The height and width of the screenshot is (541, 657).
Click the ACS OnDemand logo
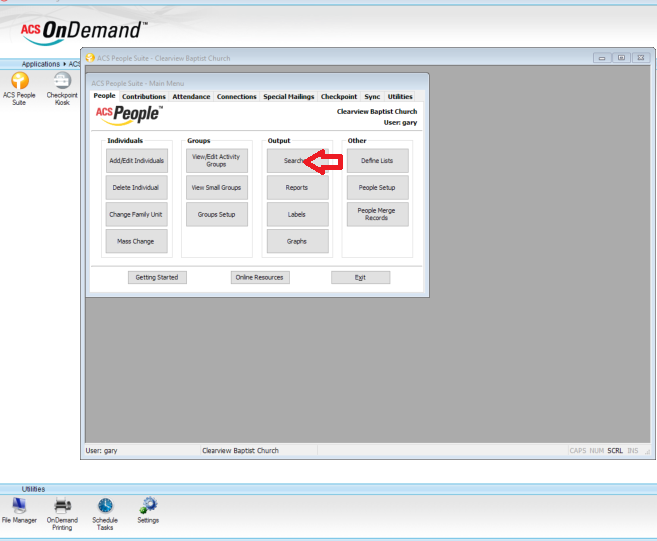pyautogui.click(x=83, y=32)
